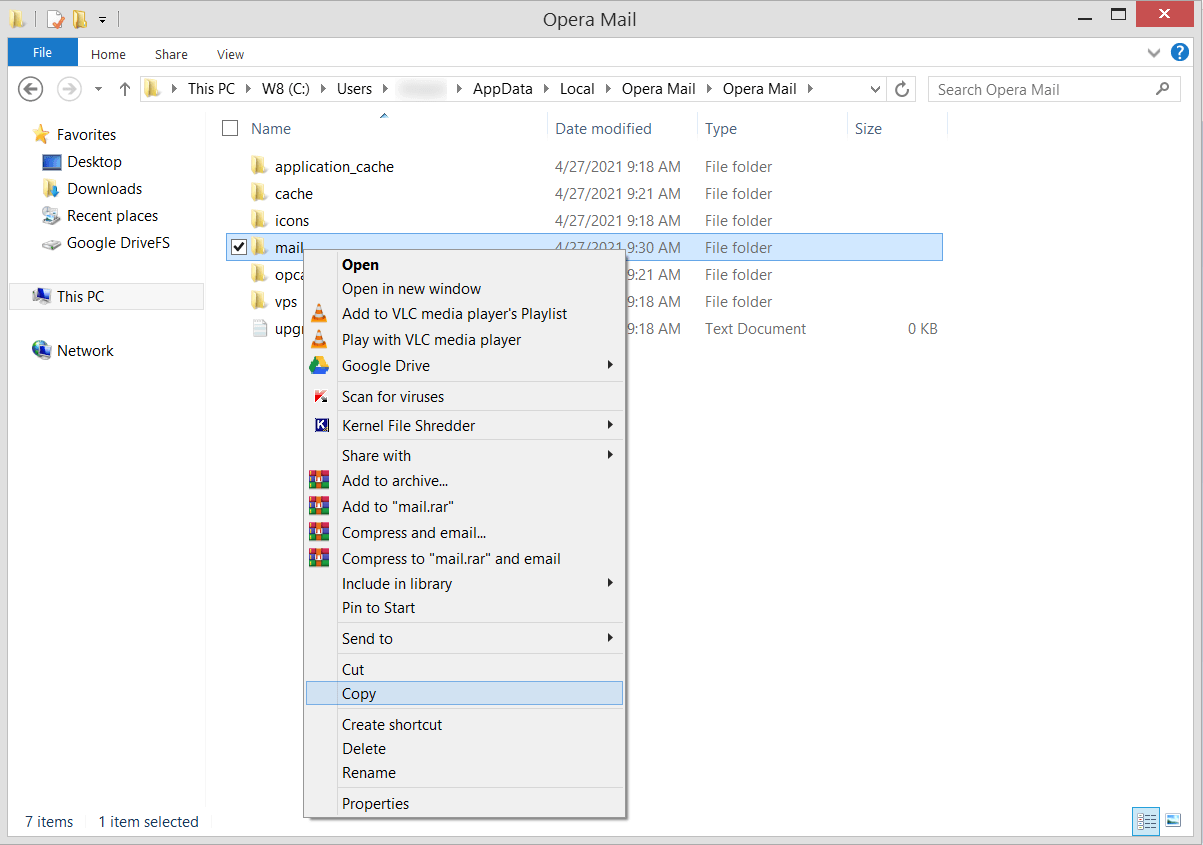
Task: Click the WinRAR icon beside Add to archive
Action: [x=319, y=481]
